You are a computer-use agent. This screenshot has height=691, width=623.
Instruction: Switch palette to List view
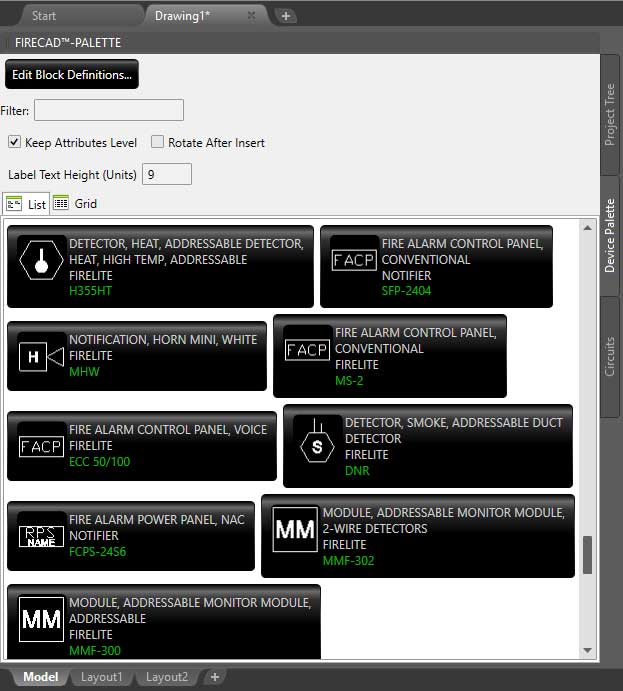[x=27, y=204]
